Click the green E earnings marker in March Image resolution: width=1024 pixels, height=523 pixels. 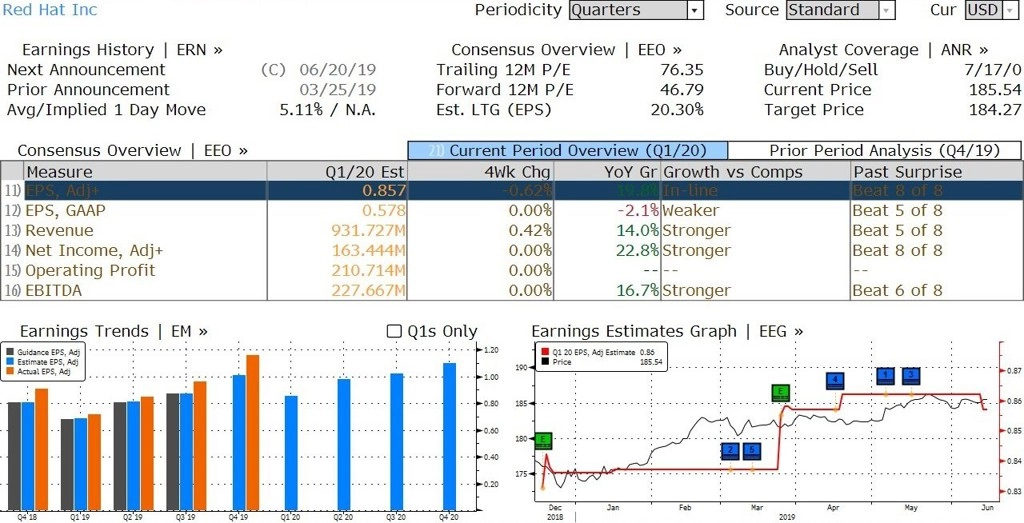780,392
